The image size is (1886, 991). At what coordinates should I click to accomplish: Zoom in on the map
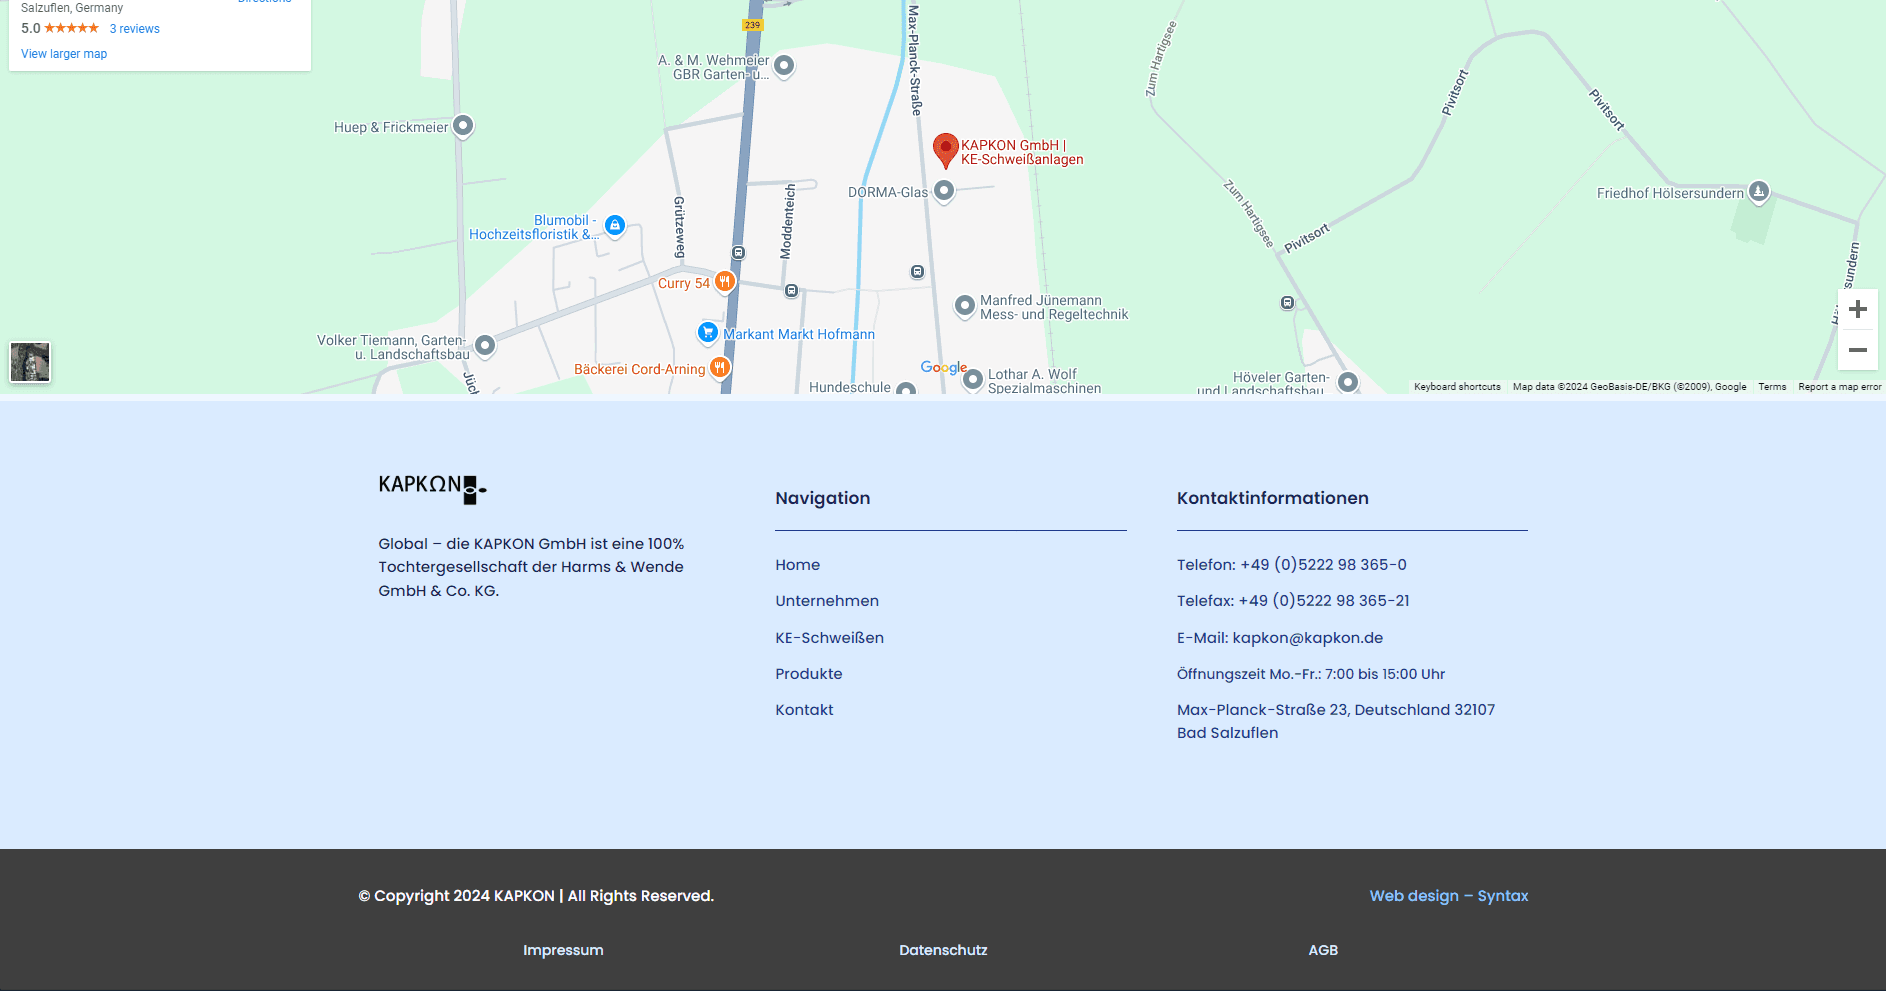(x=1858, y=310)
